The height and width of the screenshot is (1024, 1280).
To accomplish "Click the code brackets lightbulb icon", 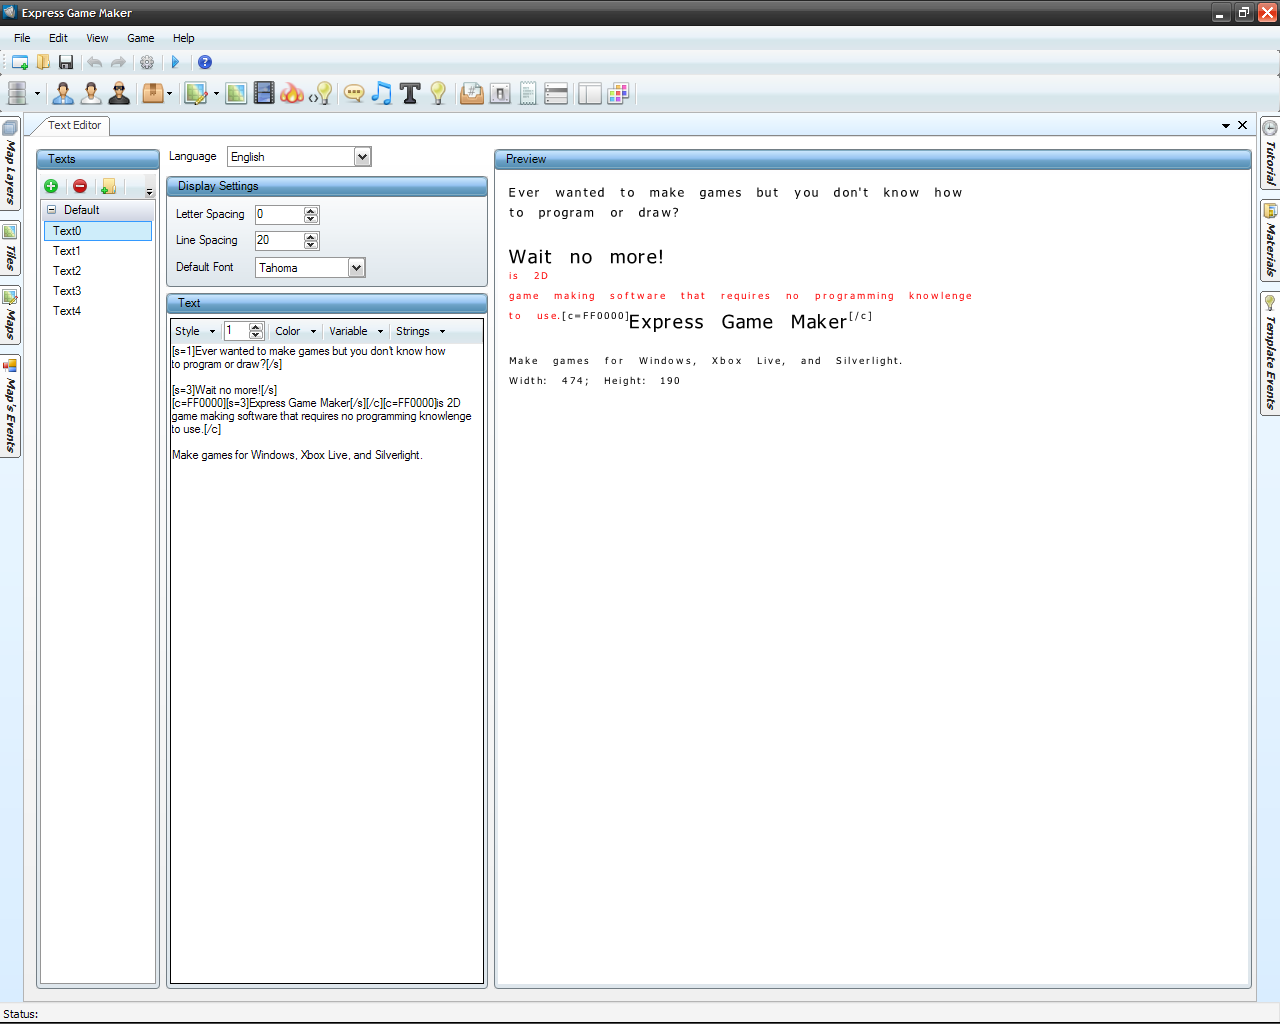I will (320, 93).
